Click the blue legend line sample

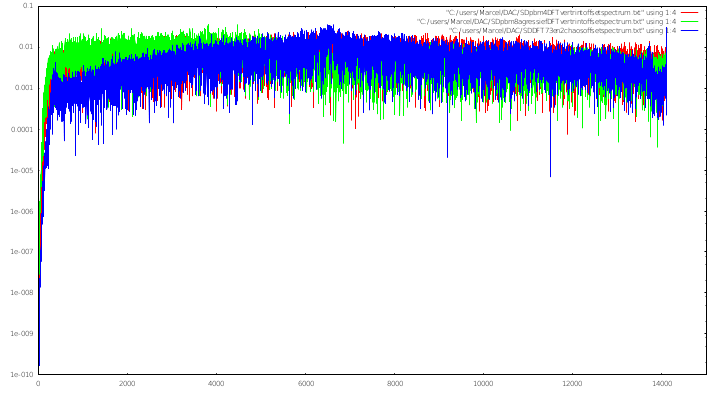click(x=690, y=31)
